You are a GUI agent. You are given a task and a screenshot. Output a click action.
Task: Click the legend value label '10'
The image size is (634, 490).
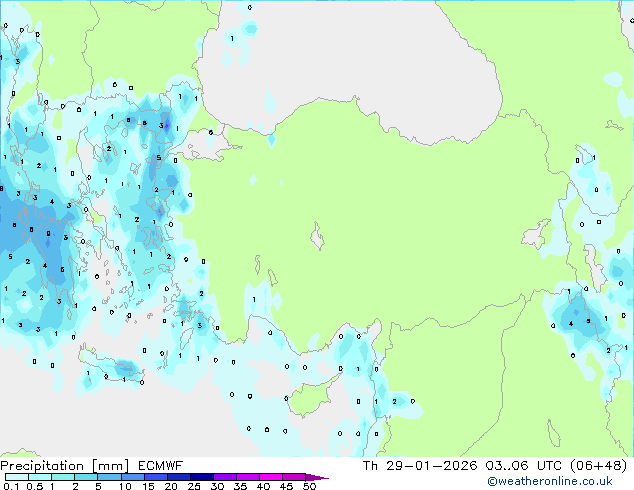point(125,486)
